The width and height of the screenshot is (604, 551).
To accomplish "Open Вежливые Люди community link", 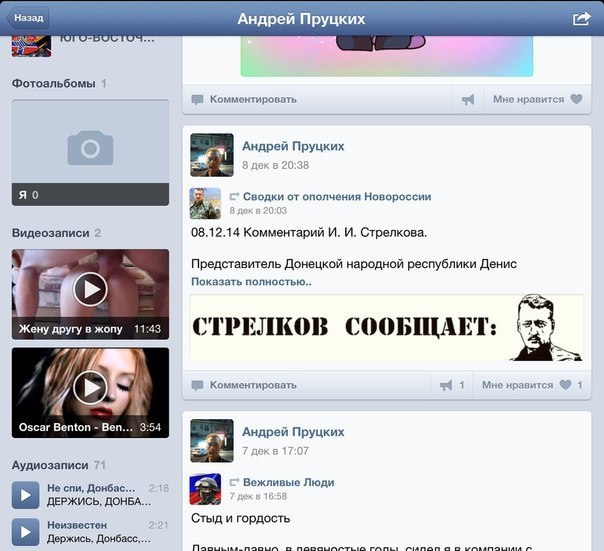I will pyautogui.click(x=288, y=482).
